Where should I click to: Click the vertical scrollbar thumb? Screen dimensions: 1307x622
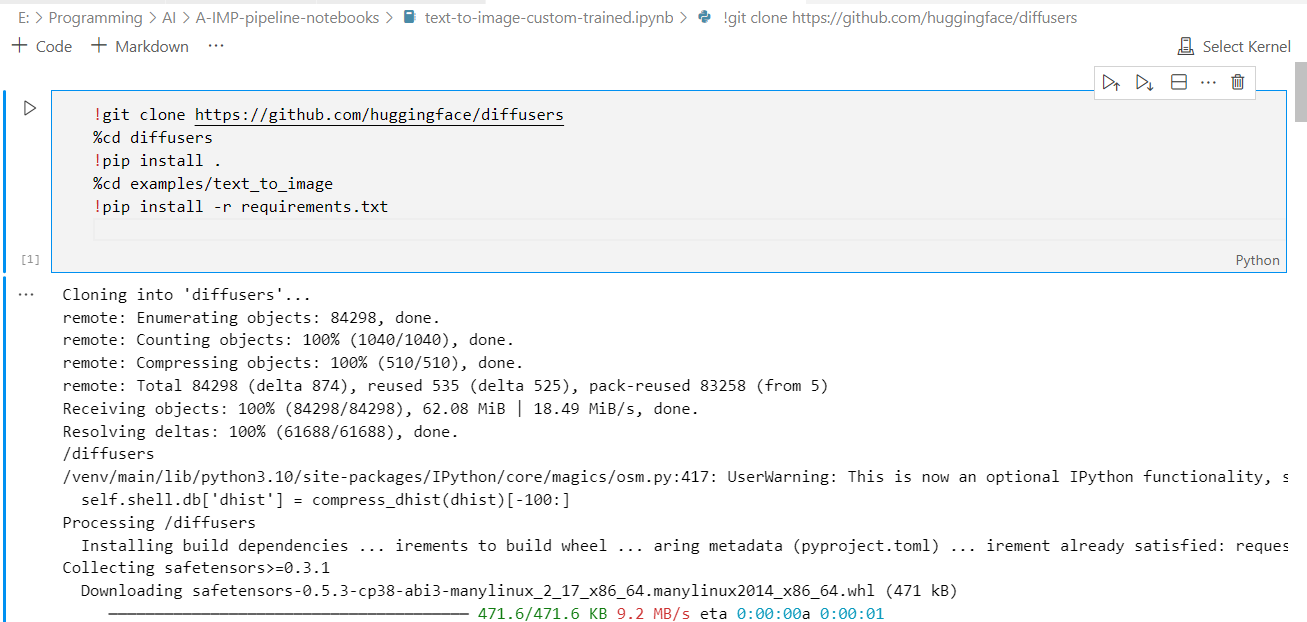click(x=1300, y=91)
